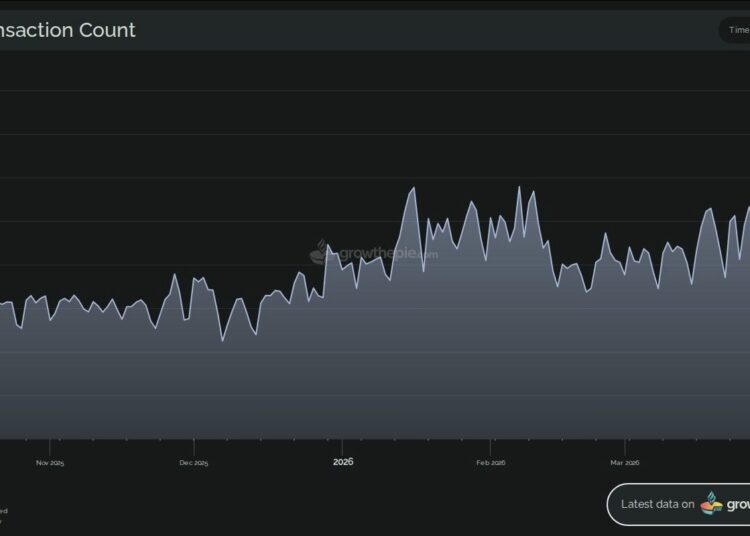
Task: Click the growthepie watermark logo icon in chart center
Action: pyautogui.click(x=319, y=254)
